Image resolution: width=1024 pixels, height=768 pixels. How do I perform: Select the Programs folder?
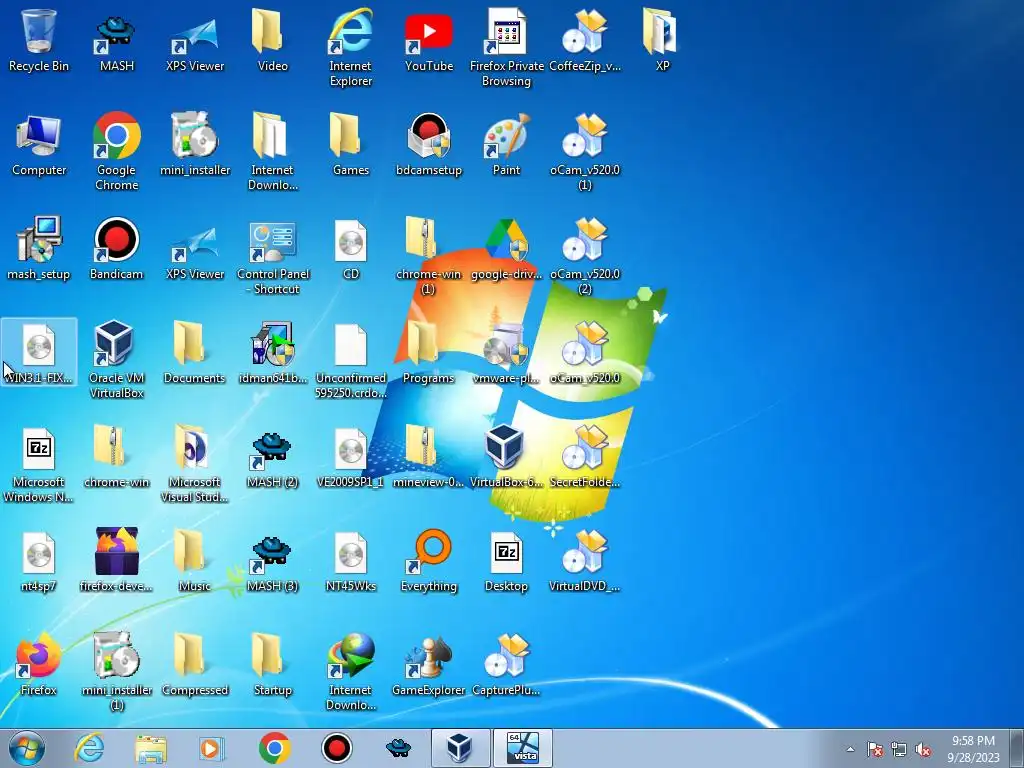click(x=428, y=352)
